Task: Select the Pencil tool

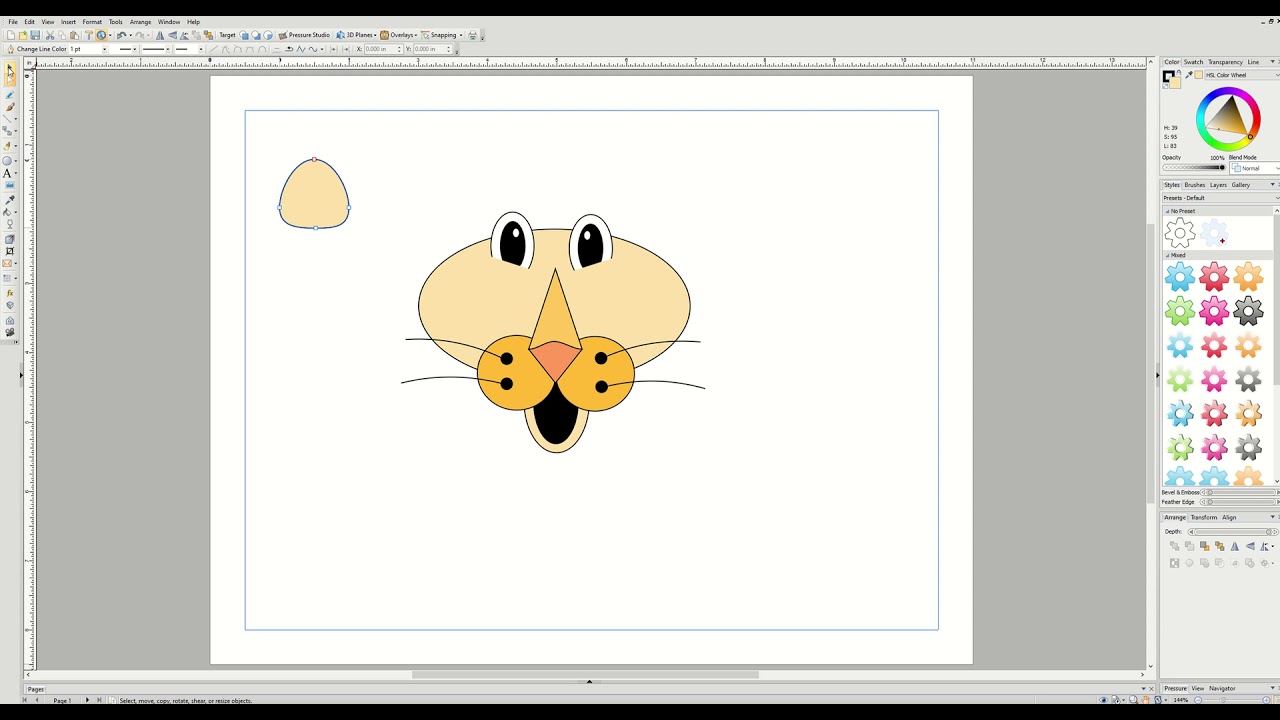Action: point(10,95)
